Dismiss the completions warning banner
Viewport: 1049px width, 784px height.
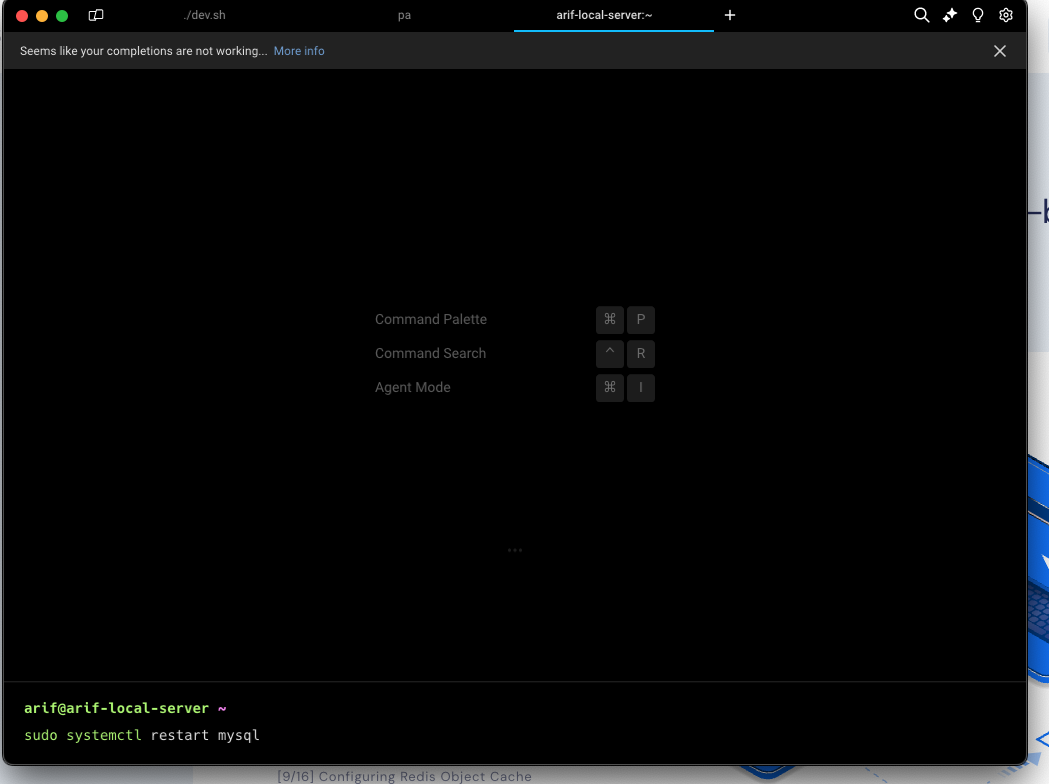tap(999, 51)
